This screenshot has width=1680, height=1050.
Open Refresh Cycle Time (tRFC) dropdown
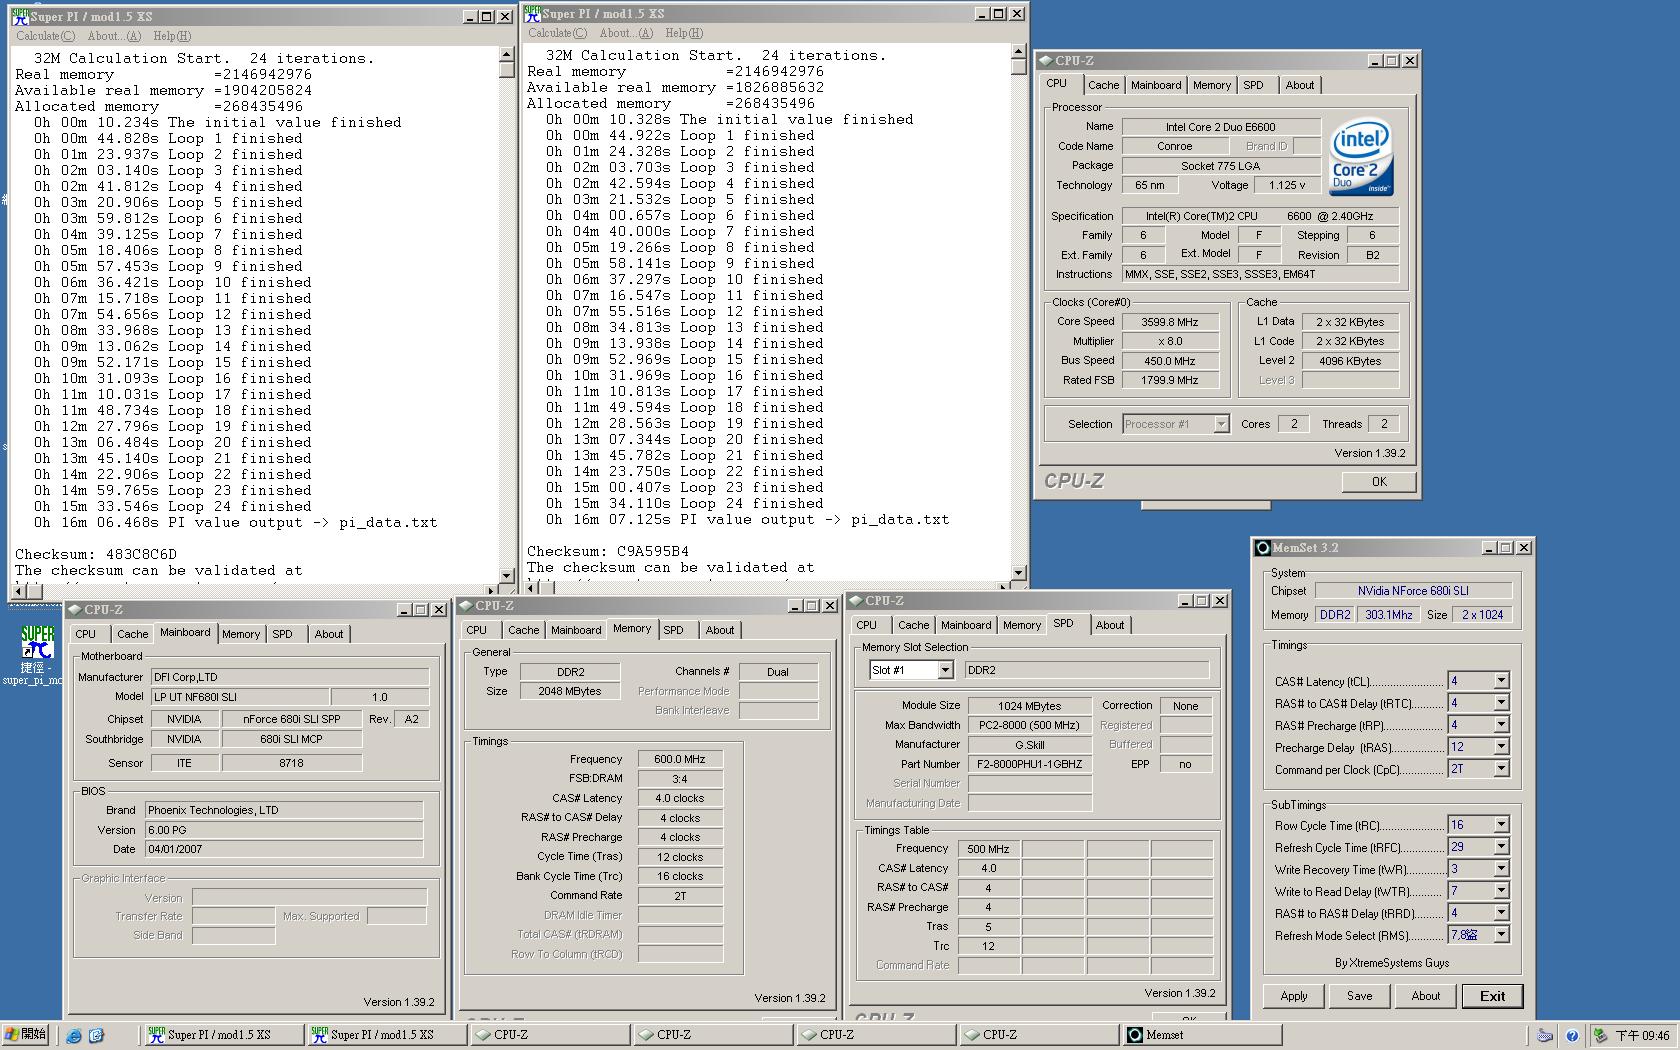1501,847
